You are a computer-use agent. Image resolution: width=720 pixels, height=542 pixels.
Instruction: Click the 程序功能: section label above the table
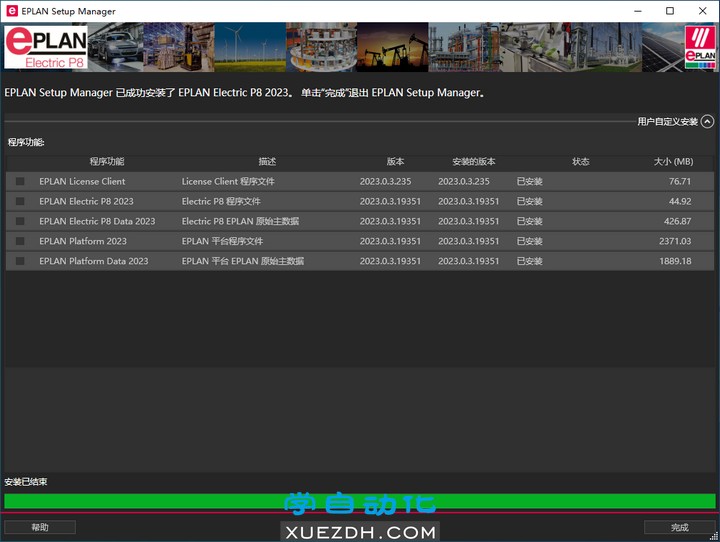pos(26,142)
